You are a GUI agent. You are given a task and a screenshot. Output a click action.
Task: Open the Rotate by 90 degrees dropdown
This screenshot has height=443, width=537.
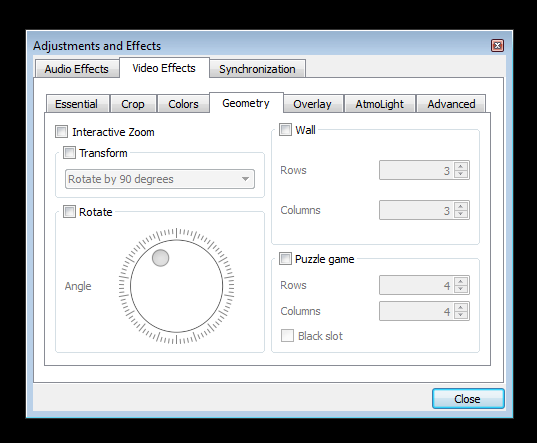pos(160,179)
